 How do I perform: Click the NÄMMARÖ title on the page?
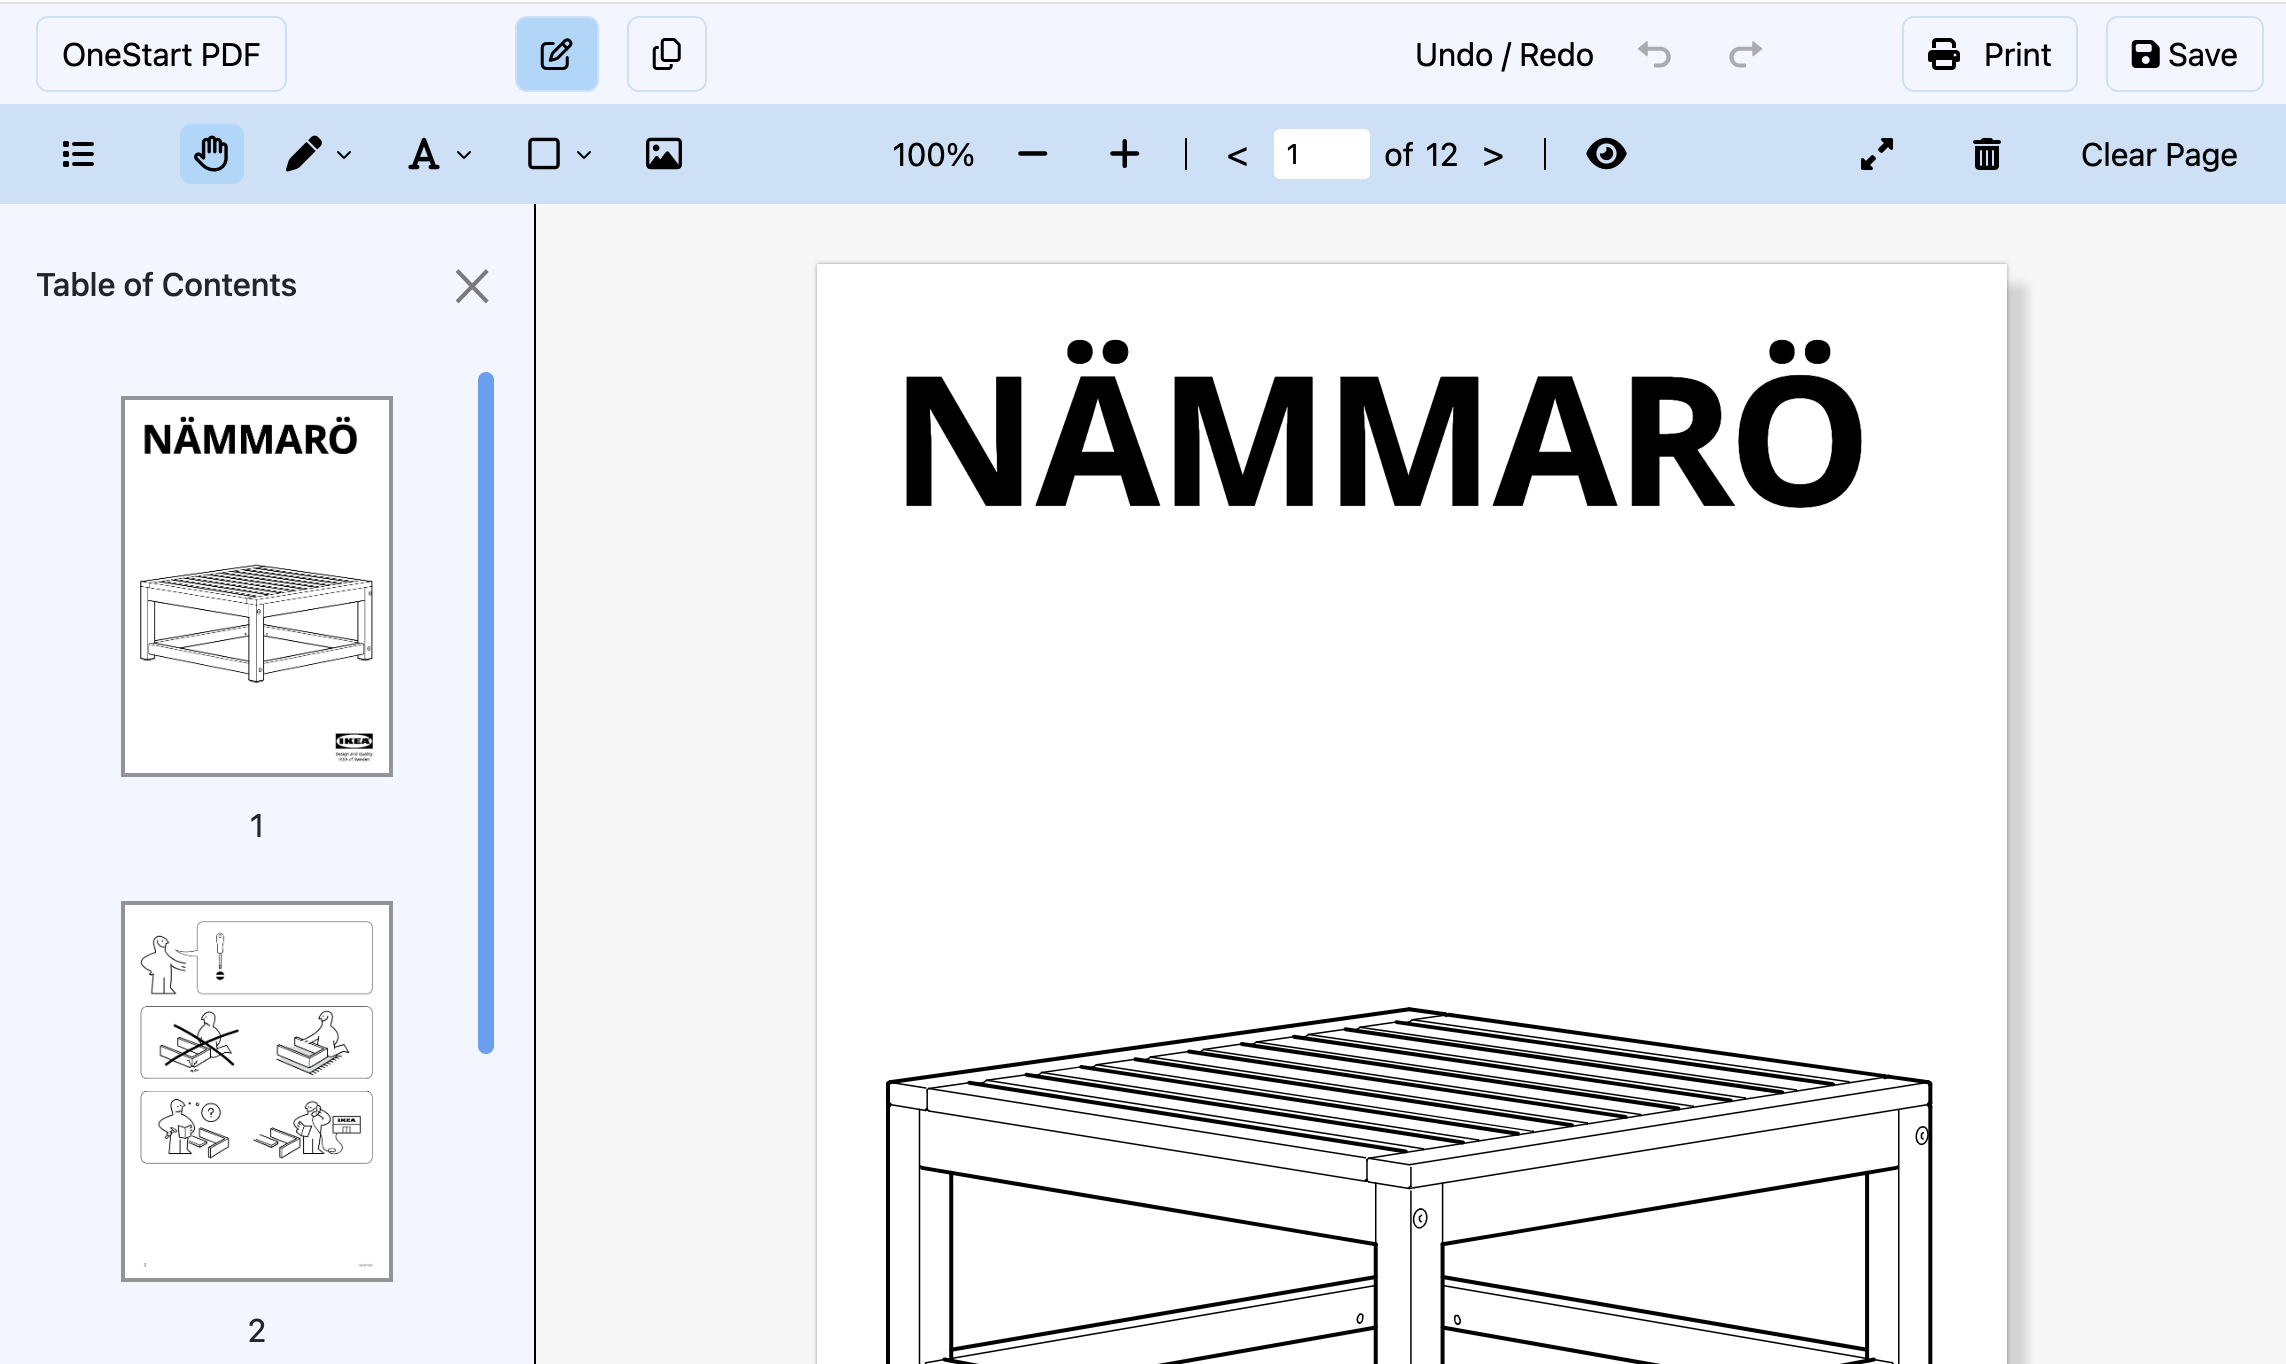pyautogui.click(x=1382, y=424)
